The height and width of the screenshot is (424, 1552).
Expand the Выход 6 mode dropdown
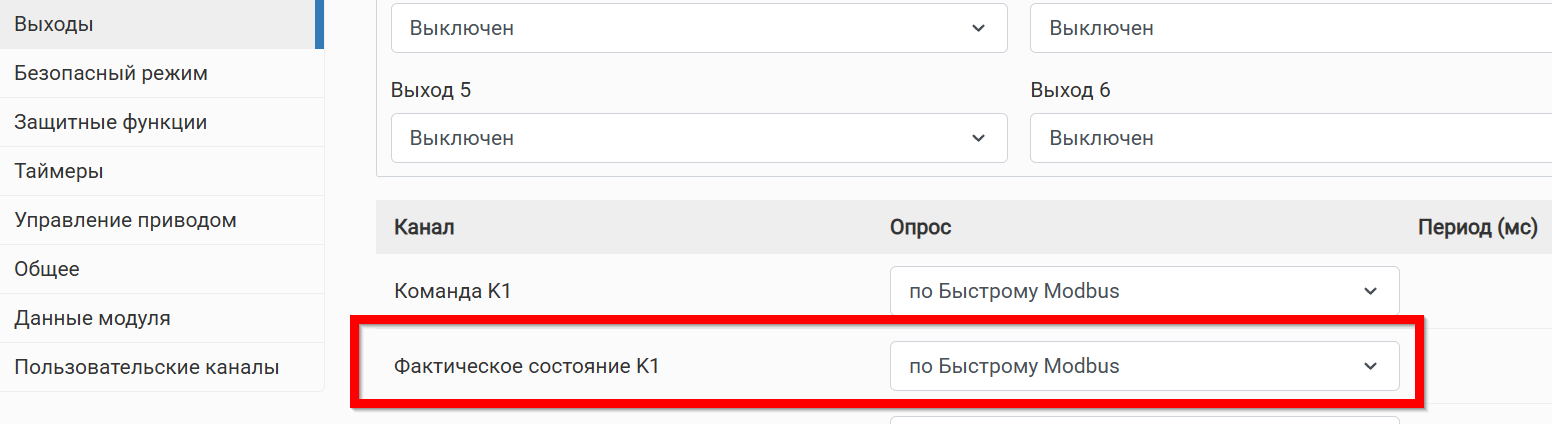pos(1291,138)
